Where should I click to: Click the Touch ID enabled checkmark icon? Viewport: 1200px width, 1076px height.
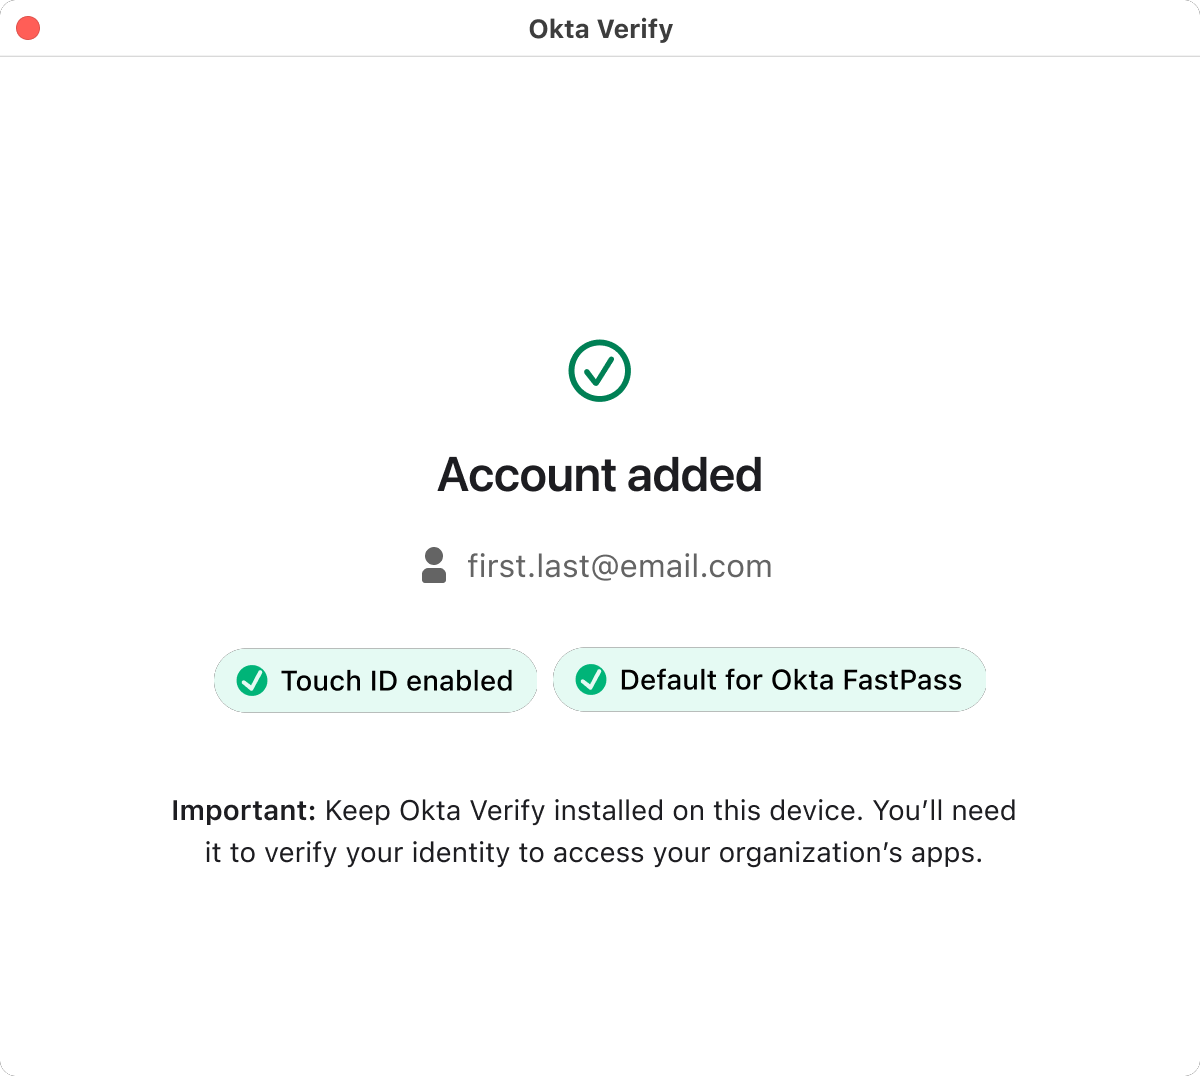tap(252, 681)
